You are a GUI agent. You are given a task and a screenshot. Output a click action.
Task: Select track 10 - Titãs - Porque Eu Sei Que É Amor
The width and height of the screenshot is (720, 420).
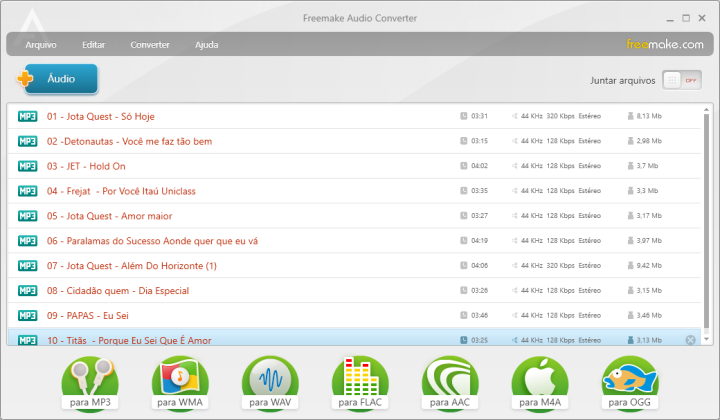click(x=354, y=337)
